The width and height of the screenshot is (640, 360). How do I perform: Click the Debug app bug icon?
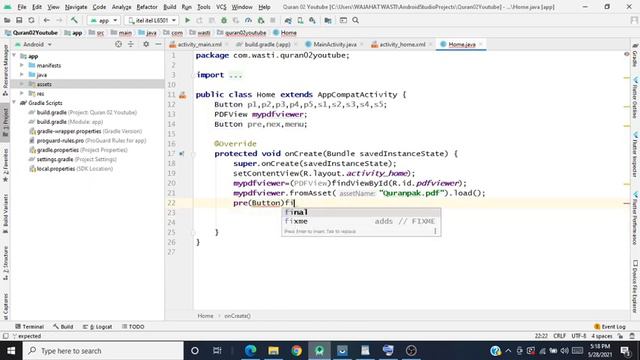point(224,20)
